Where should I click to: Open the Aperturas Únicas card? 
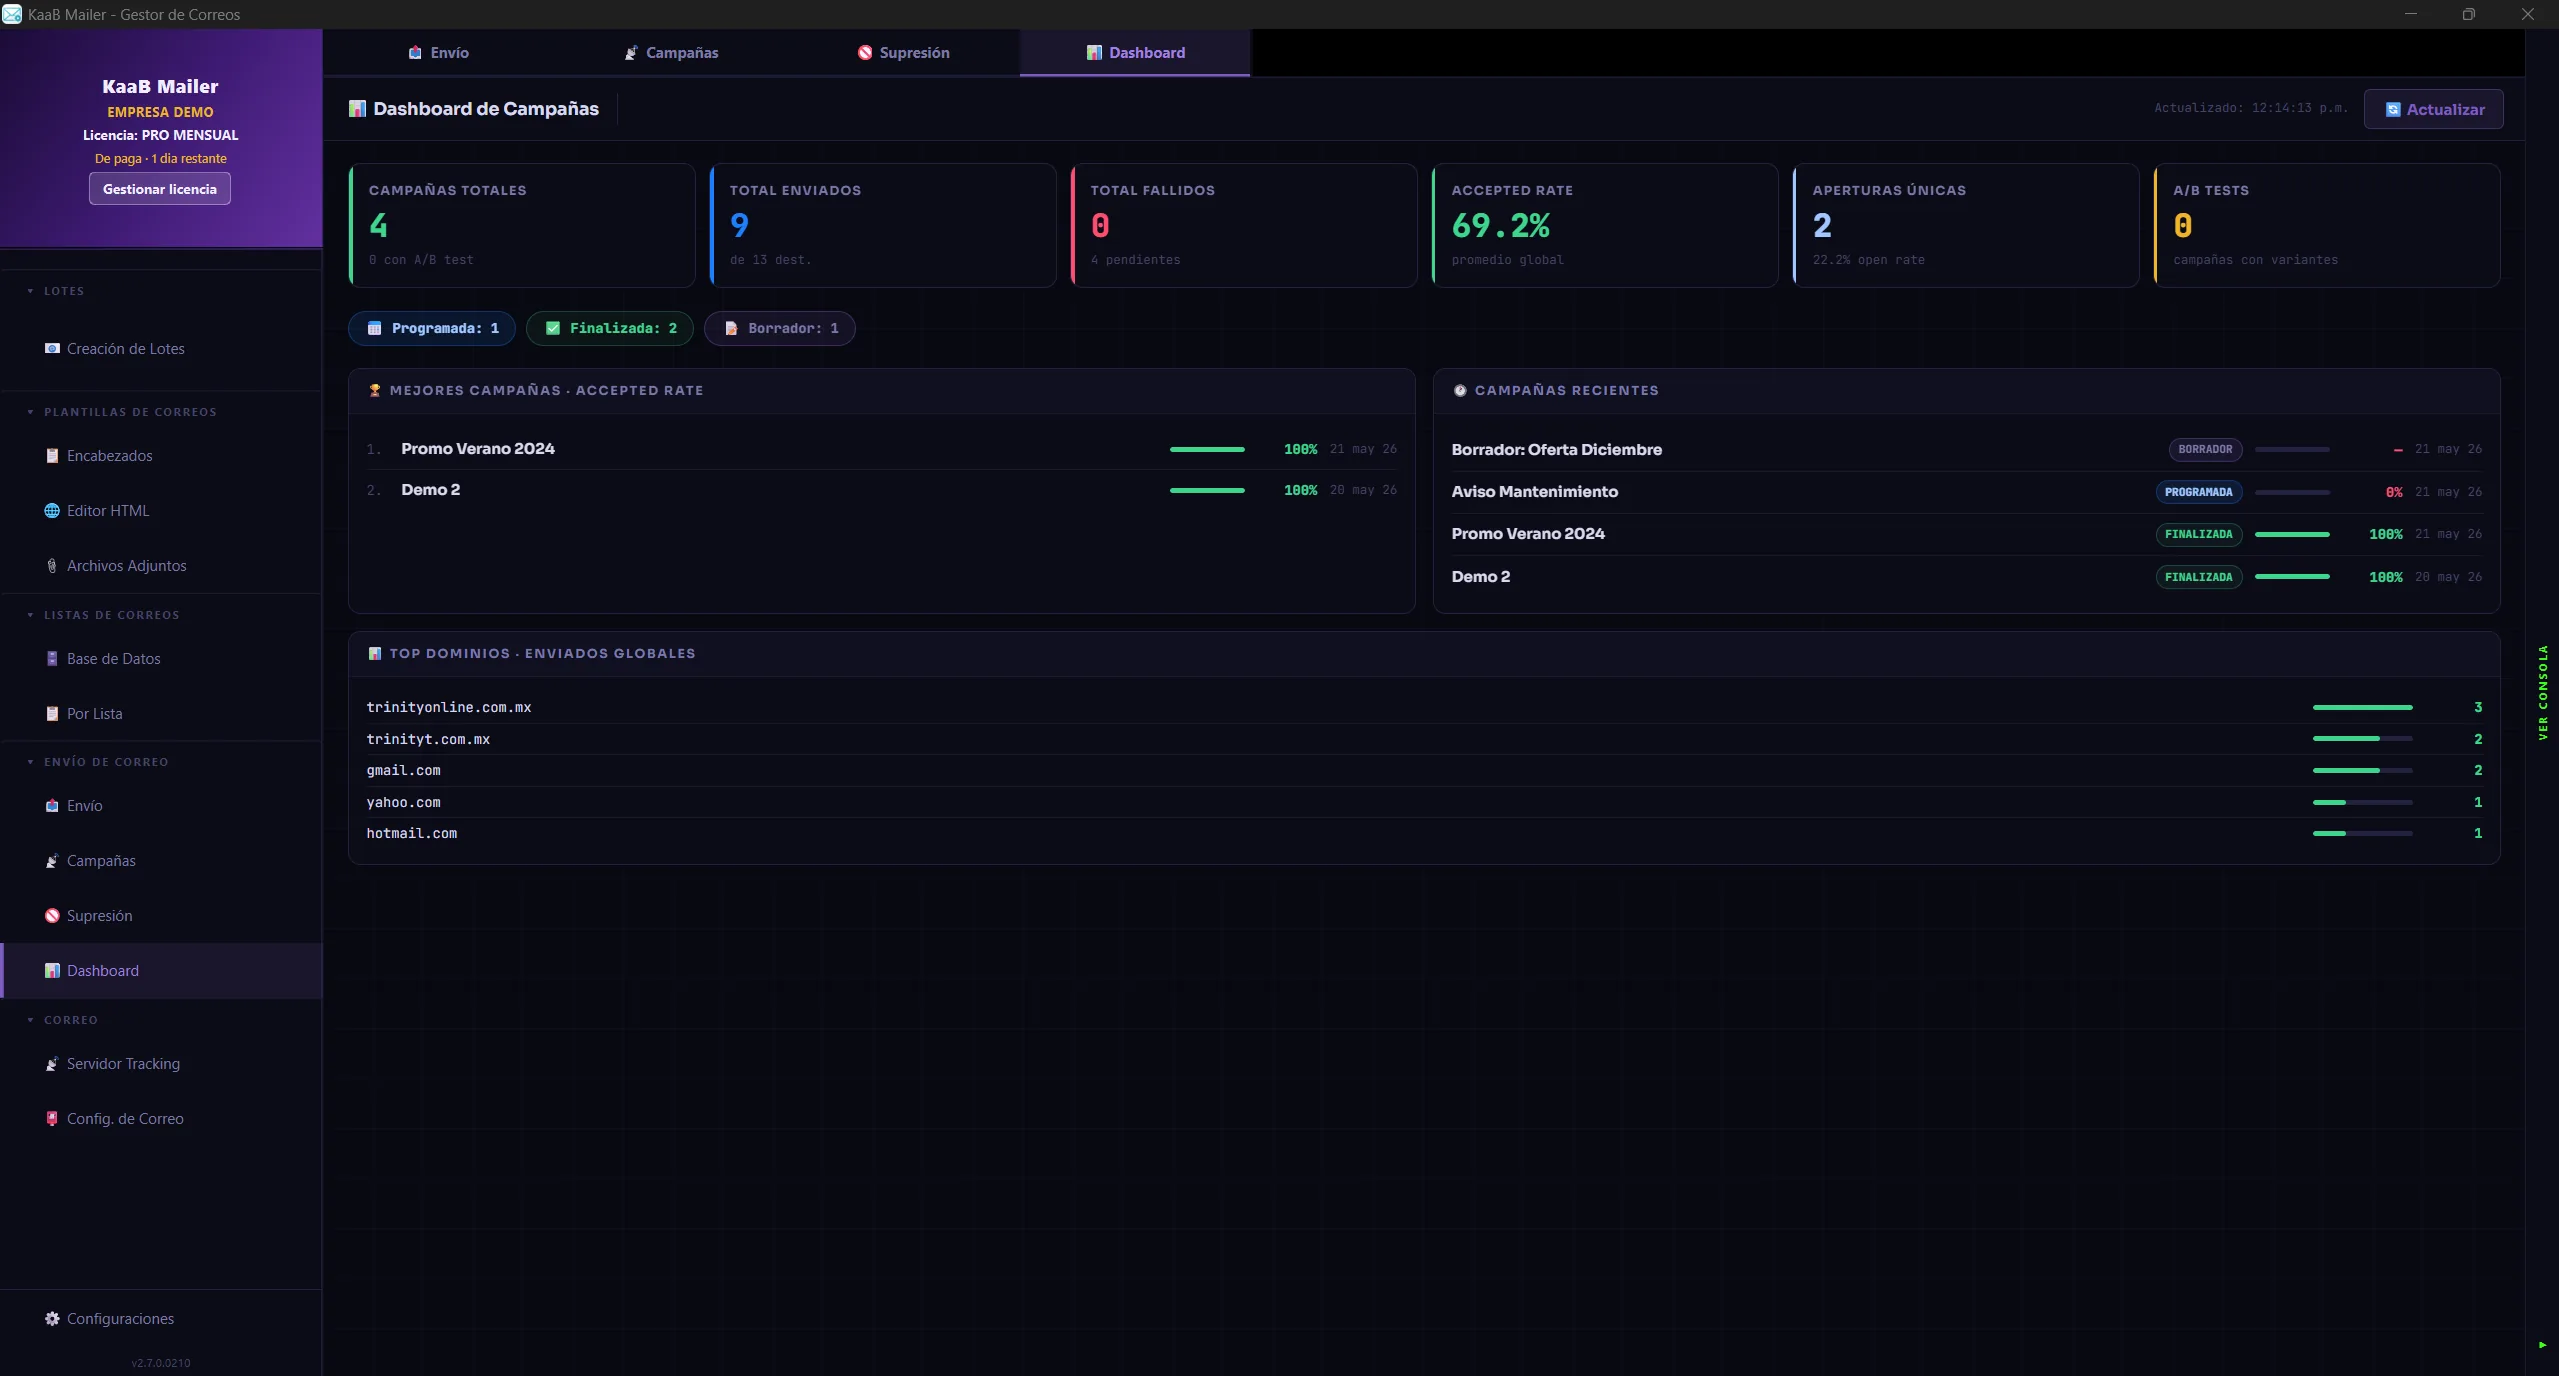coord(1966,226)
